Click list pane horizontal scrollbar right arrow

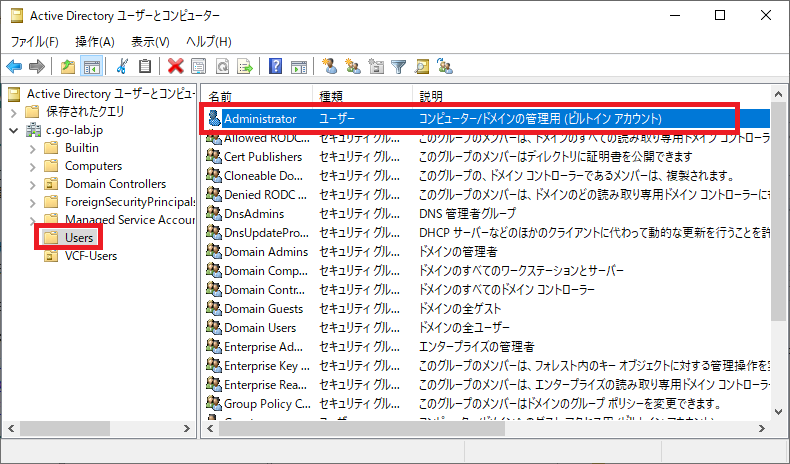coord(762,429)
